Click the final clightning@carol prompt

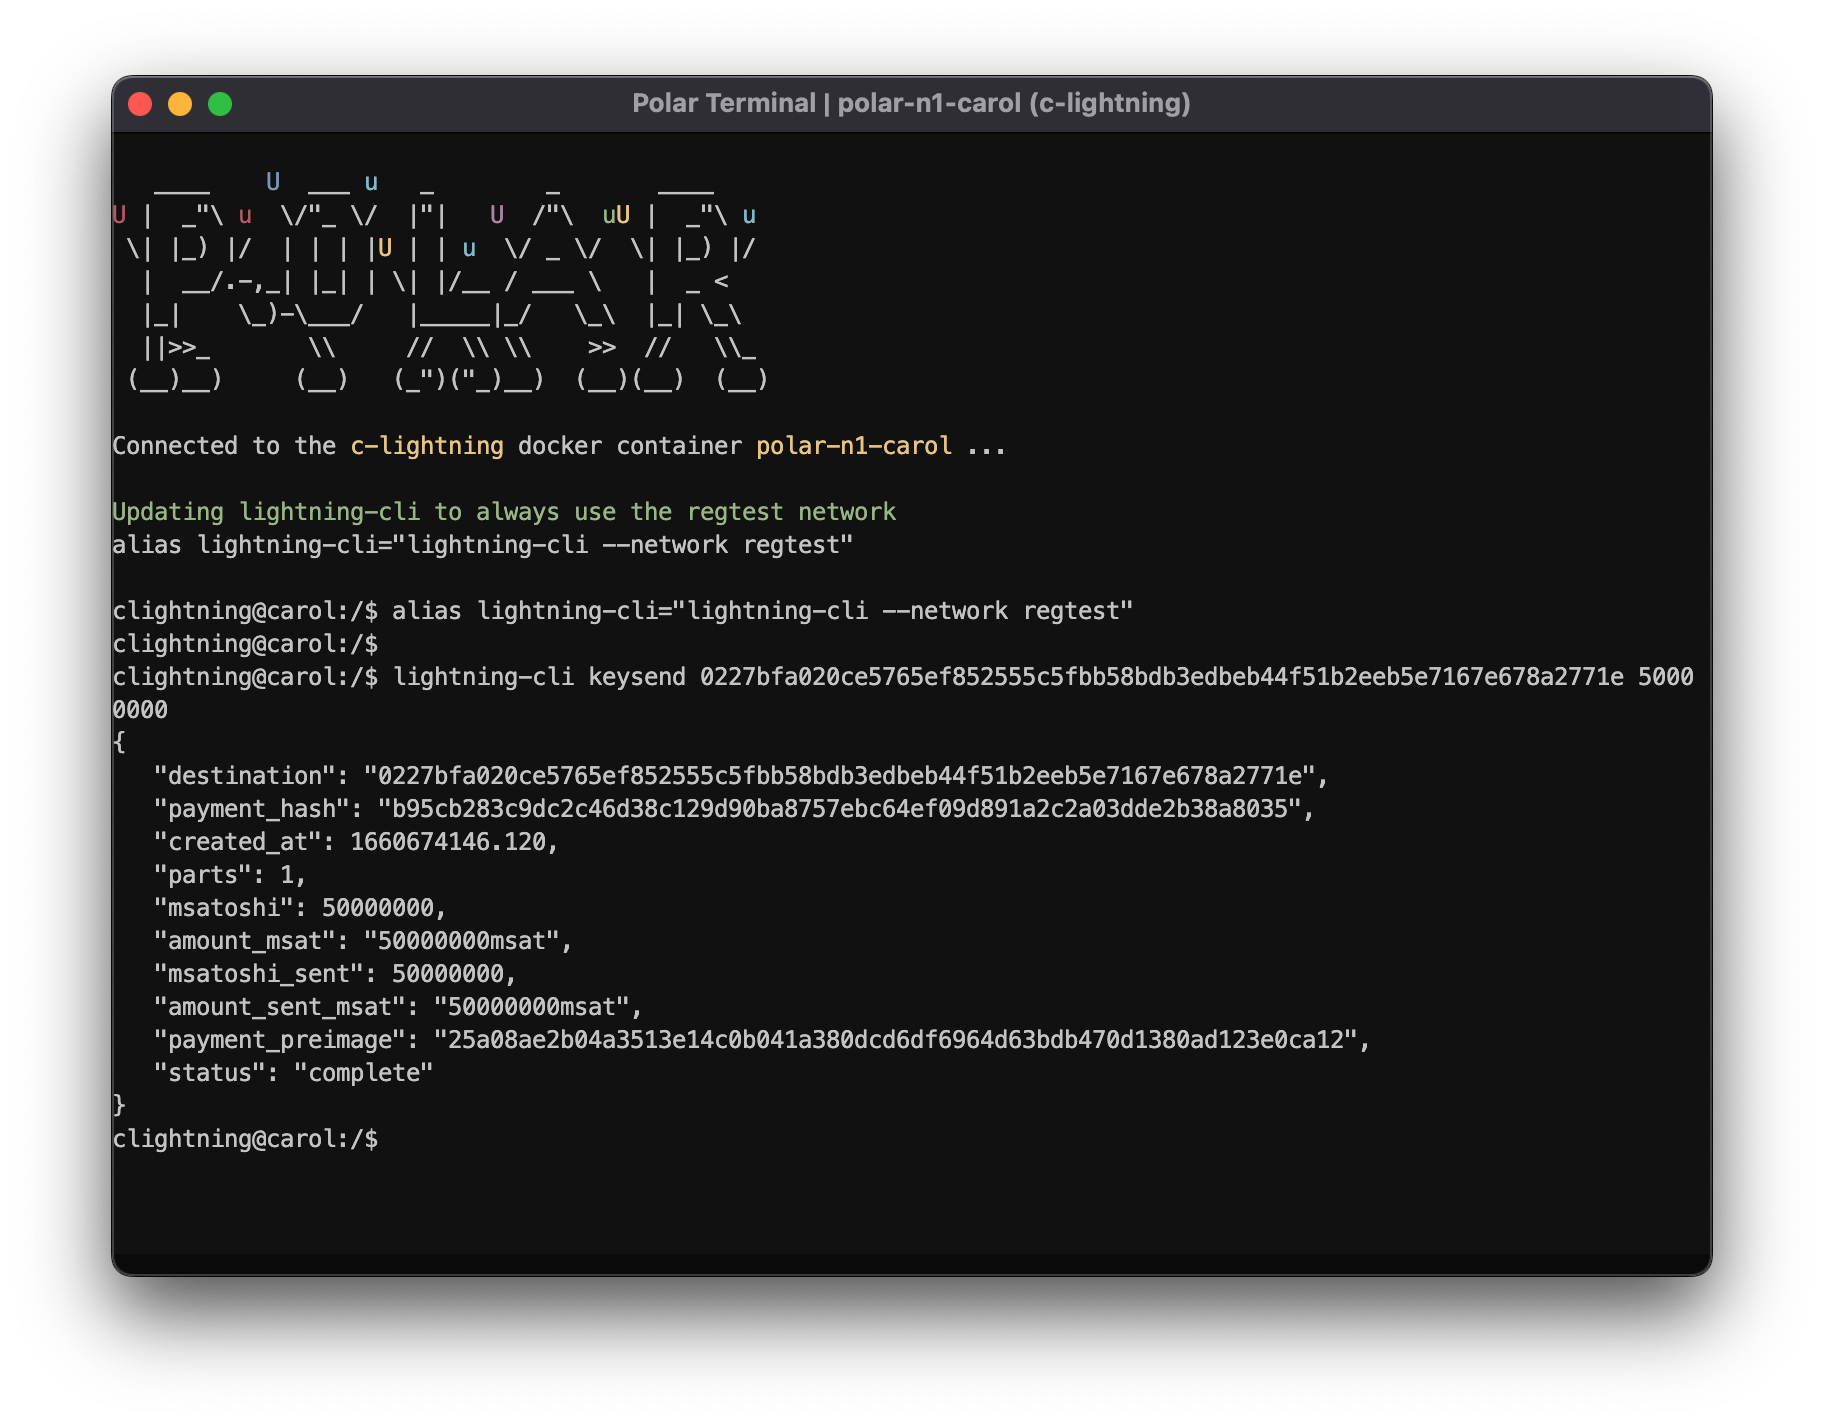click(x=246, y=1139)
